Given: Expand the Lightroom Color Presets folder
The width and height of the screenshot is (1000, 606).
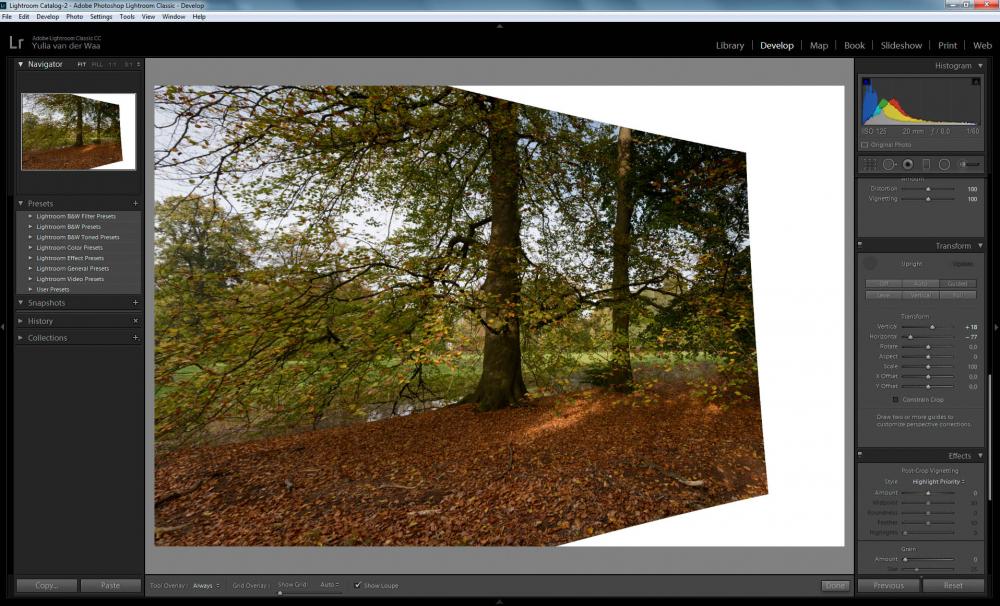Looking at the screenshot, I should [x=30, y=248].
